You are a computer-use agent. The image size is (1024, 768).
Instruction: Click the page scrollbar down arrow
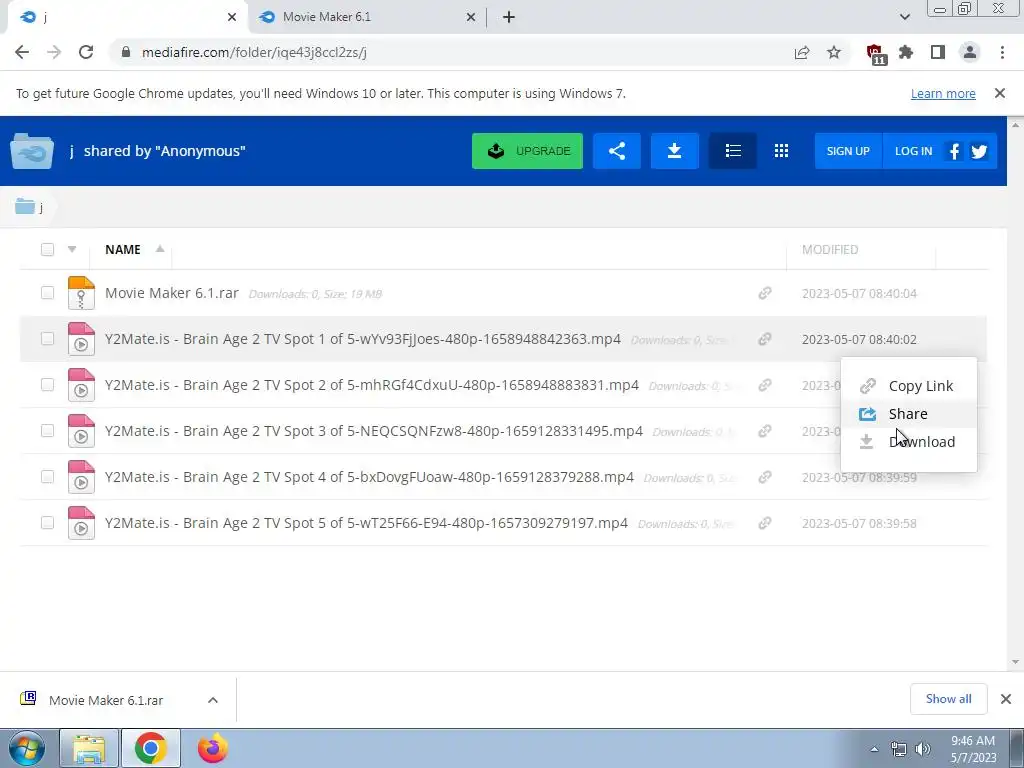pyautogui.click(x=1015, y=662)
